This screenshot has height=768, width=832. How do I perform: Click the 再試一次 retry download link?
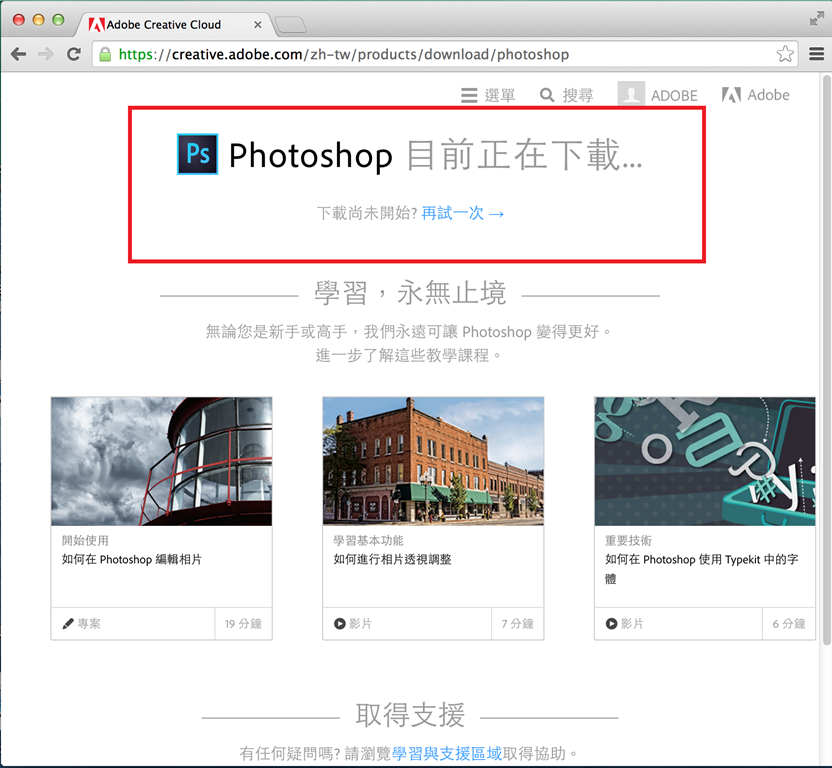coord(463,213)
